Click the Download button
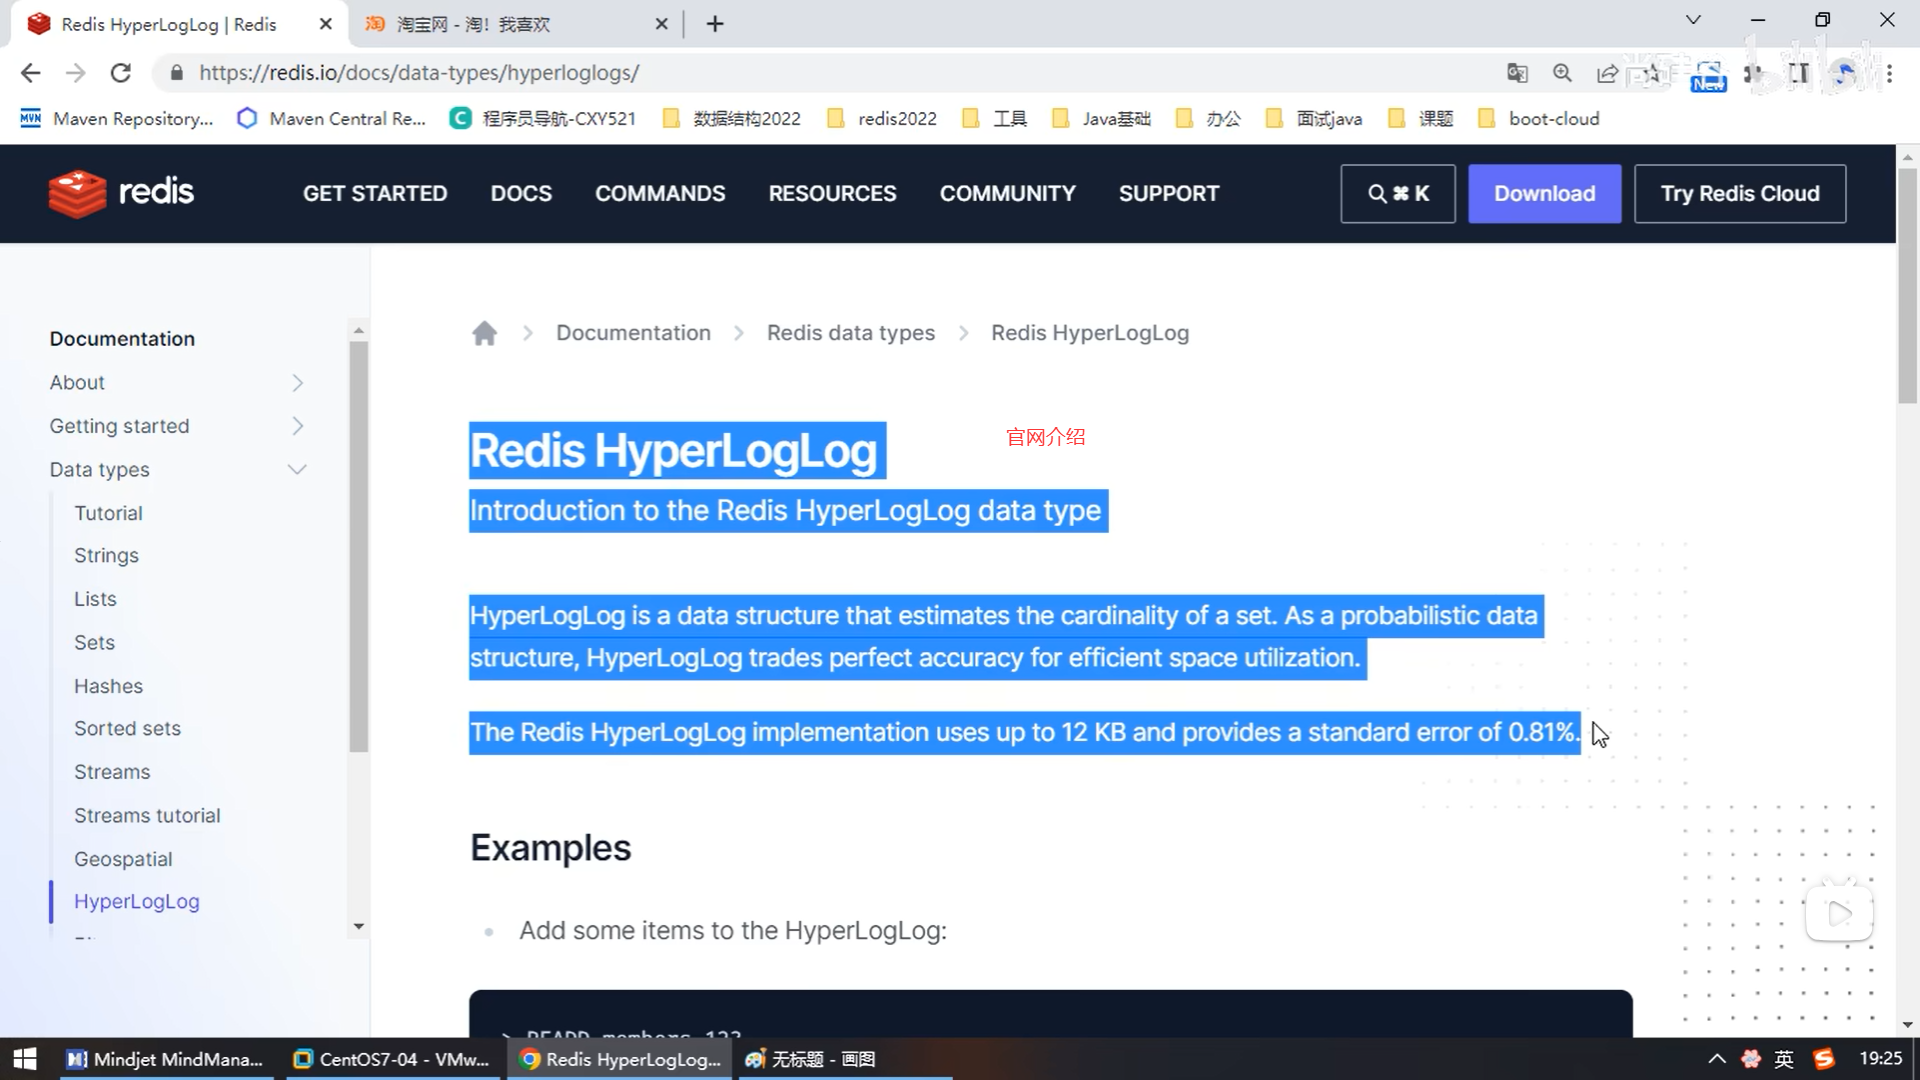Image resolution: width=1920 pixels, height=1080 pixels. point(1544,193)
